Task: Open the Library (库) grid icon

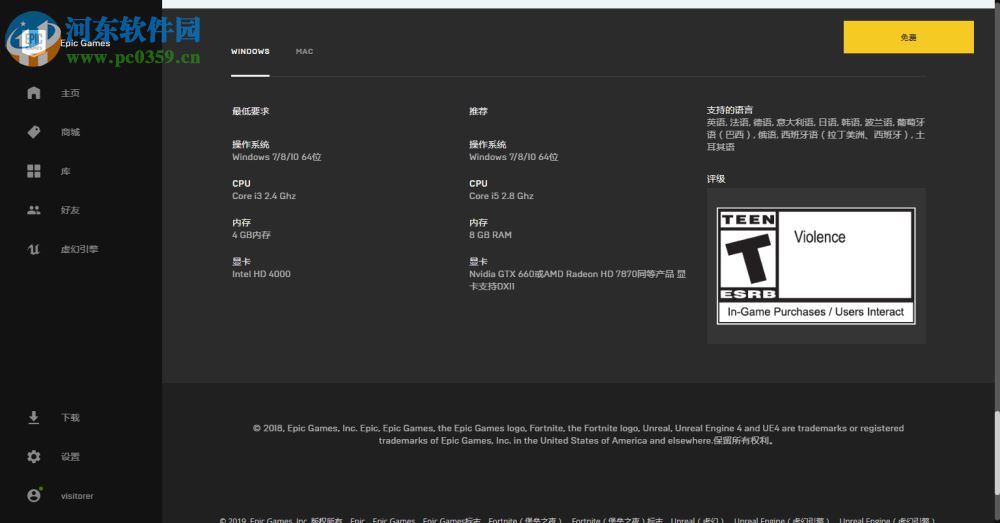Action: (x=34, y=171)
